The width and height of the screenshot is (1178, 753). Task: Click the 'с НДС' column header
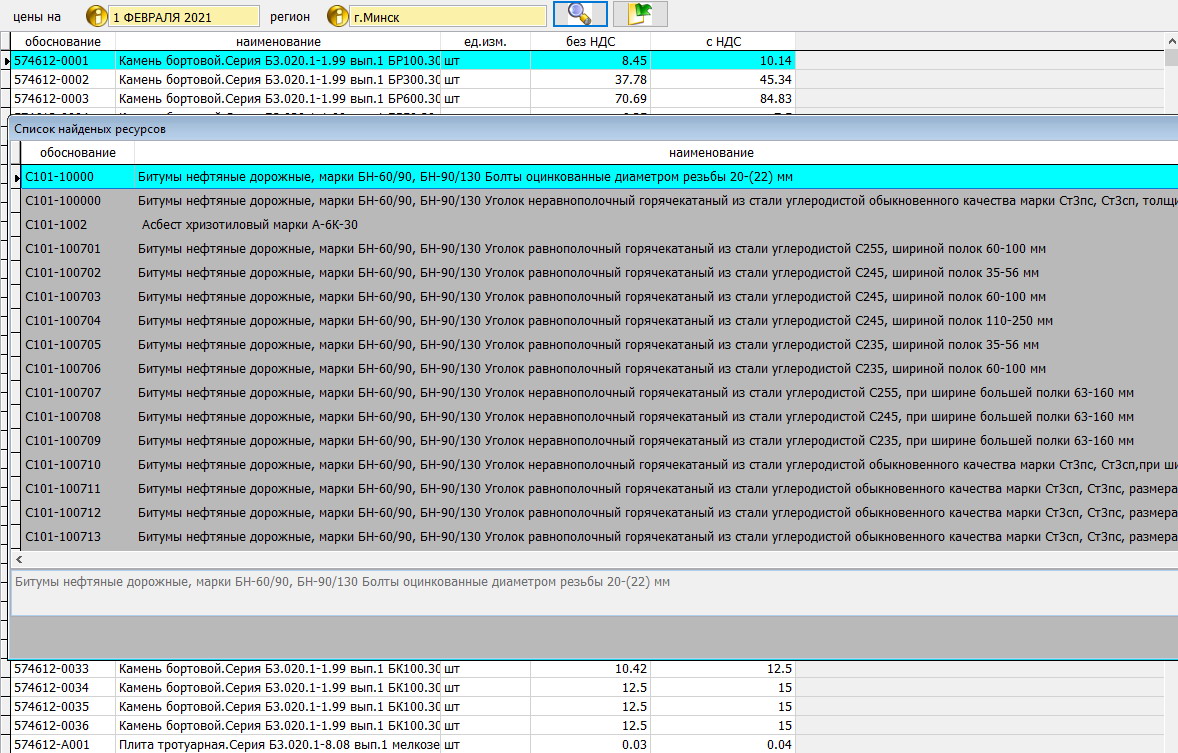723,41
